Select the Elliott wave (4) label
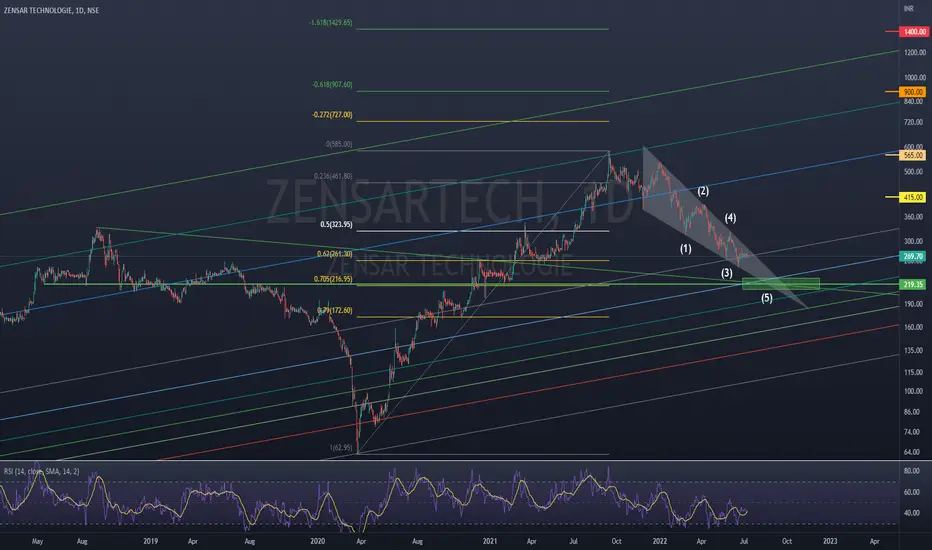The height and width of the screenshot is (550, 932). pyautogui.click(x=731, y=218)
